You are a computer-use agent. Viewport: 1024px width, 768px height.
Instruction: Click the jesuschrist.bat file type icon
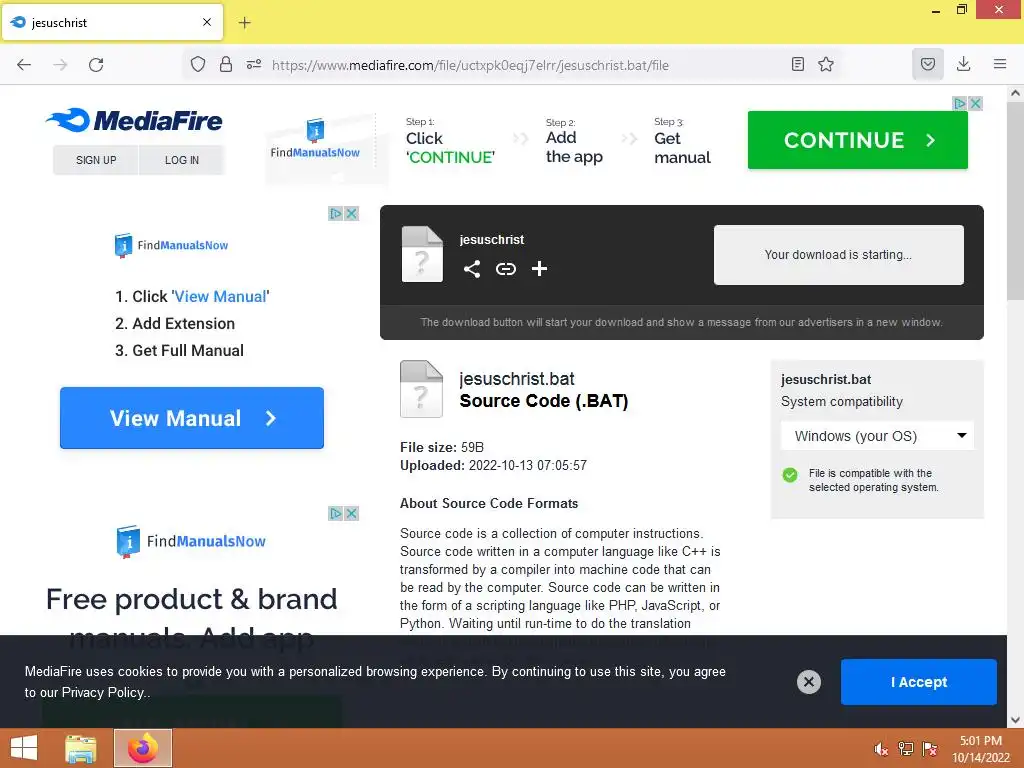pos(421,389)
